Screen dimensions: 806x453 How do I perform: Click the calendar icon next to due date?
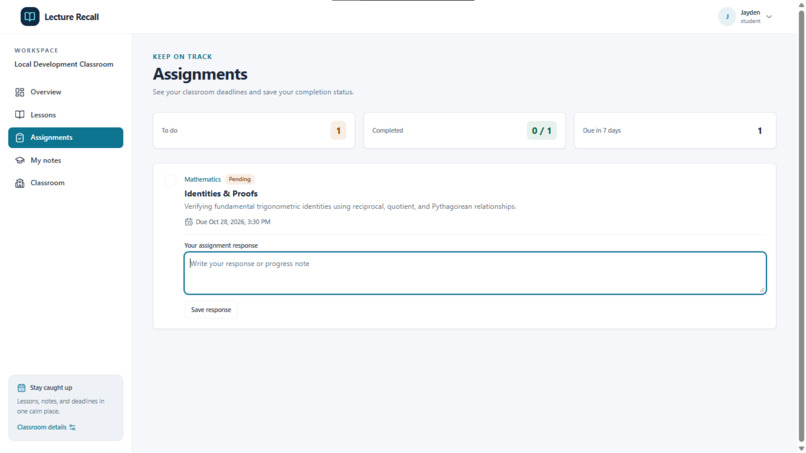189,222
